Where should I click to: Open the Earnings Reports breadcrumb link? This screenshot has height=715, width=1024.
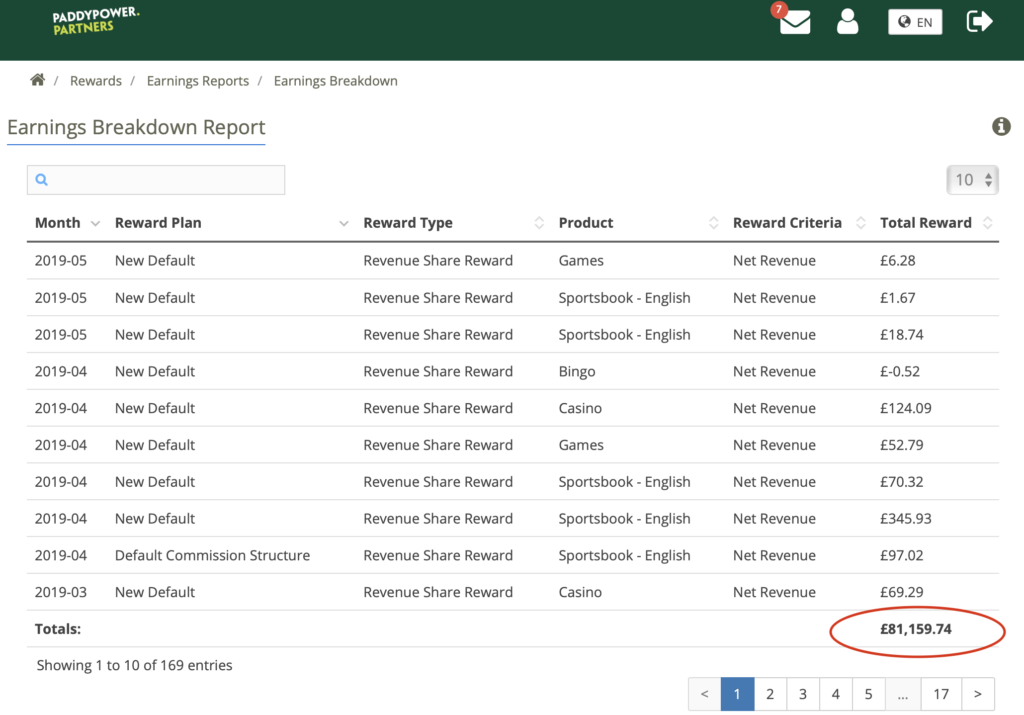(198, 81)
